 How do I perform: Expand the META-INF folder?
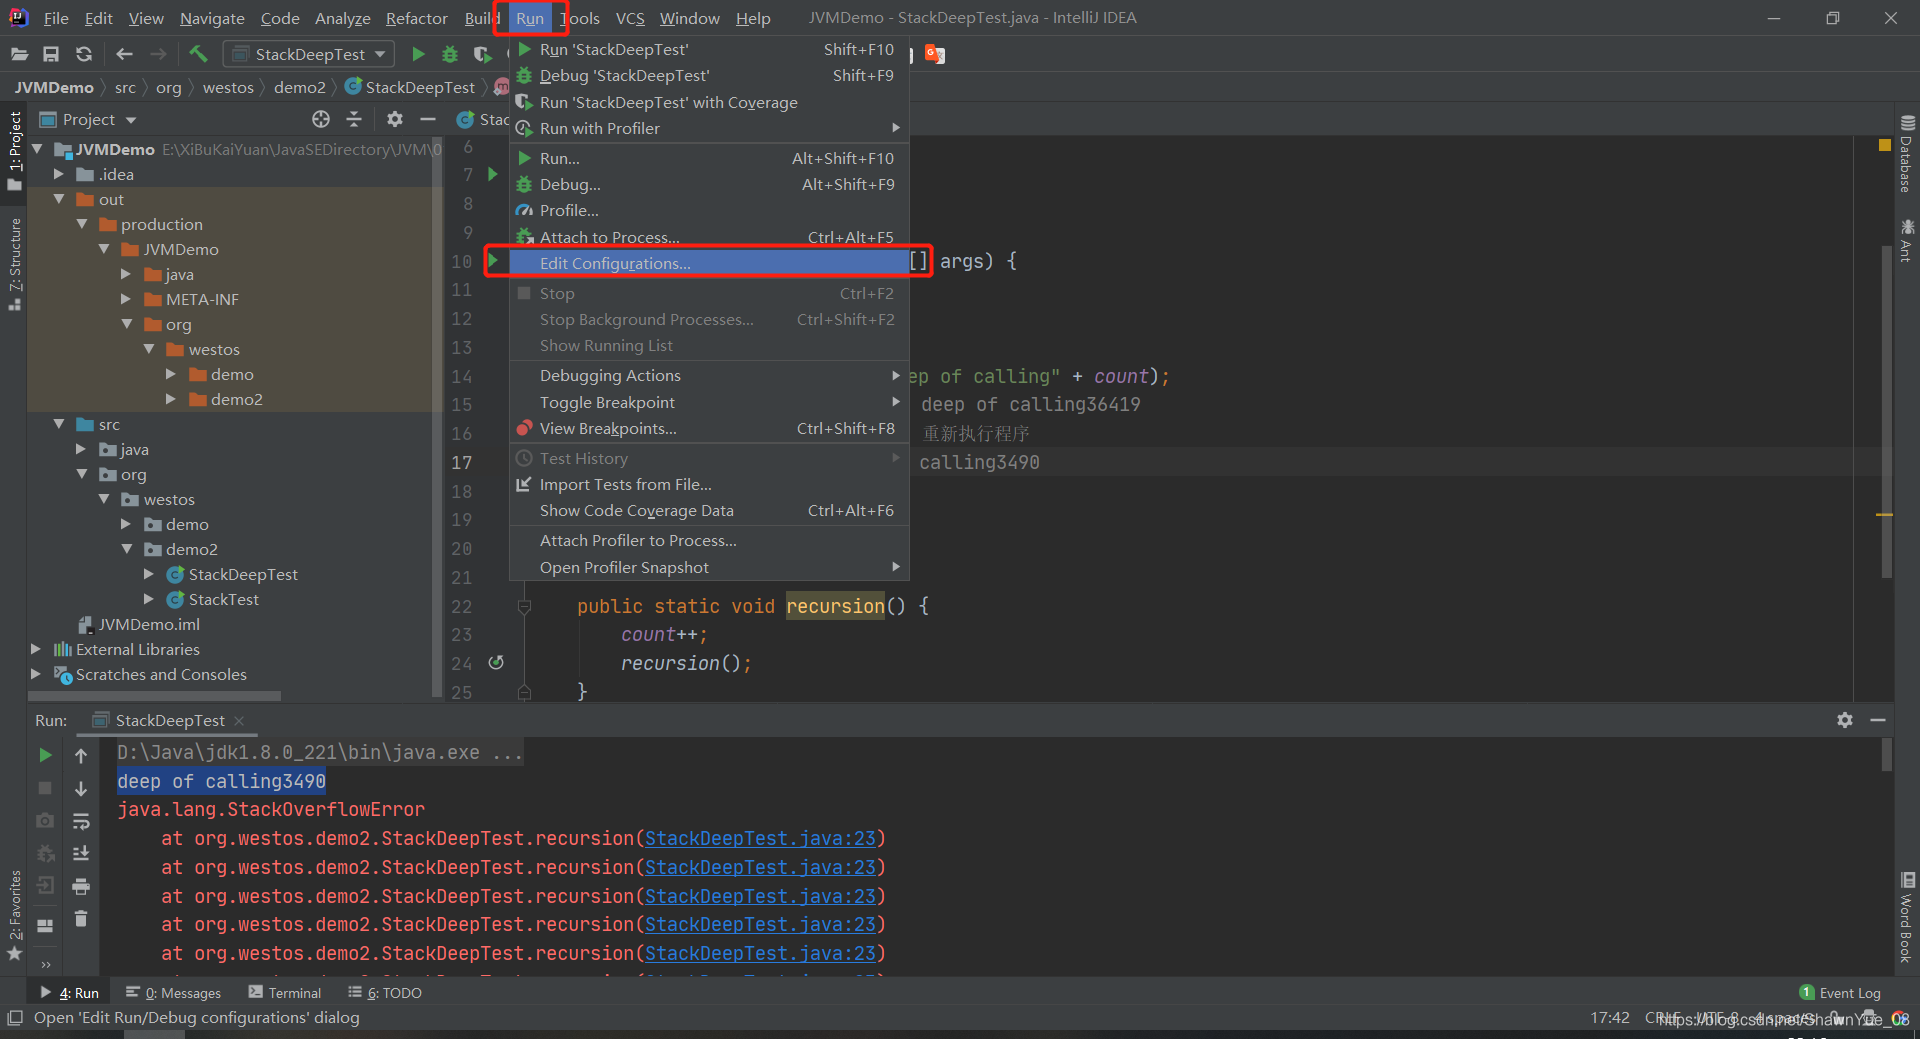(x=126, y=299)
